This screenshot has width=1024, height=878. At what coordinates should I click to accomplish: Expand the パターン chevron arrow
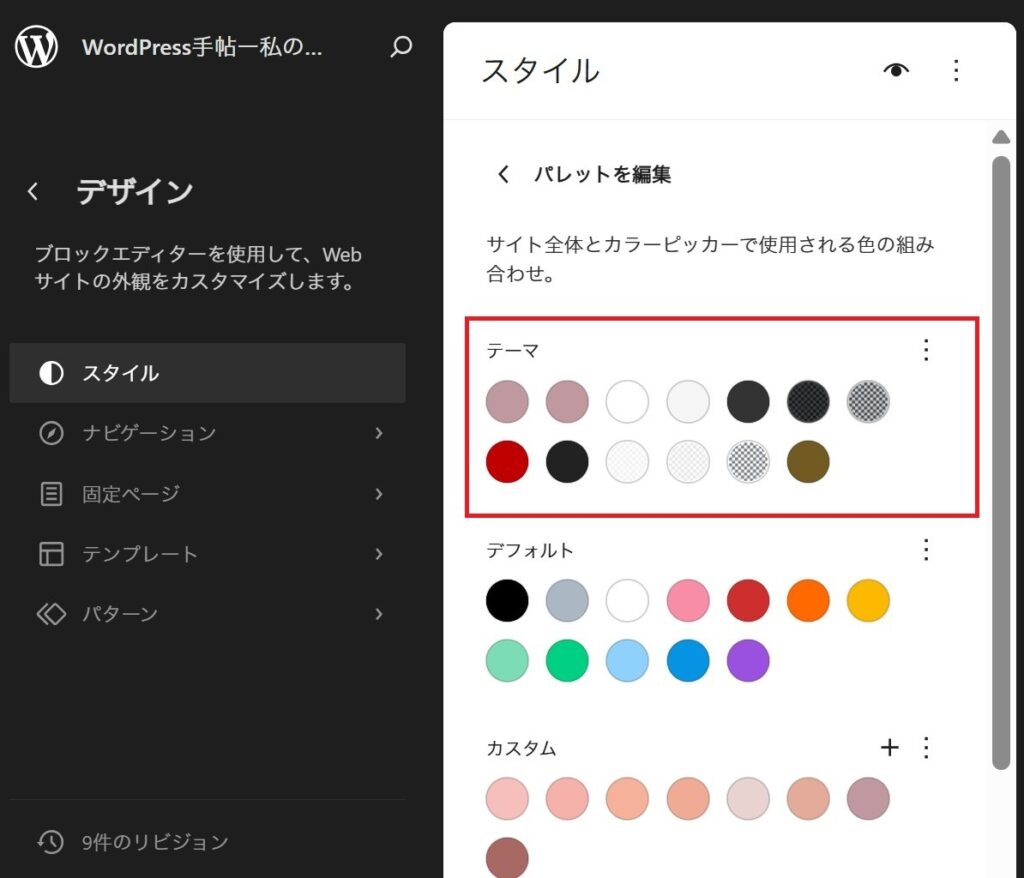[x=379, y=614]
